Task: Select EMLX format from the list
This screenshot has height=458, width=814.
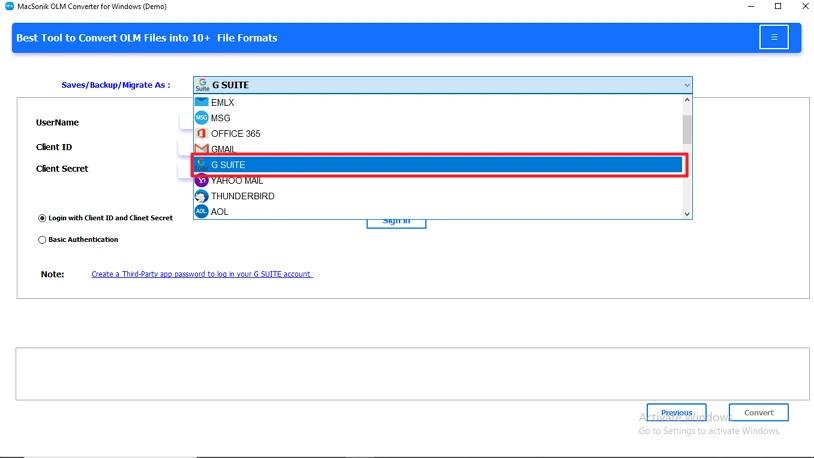Action: pos(438,102)
